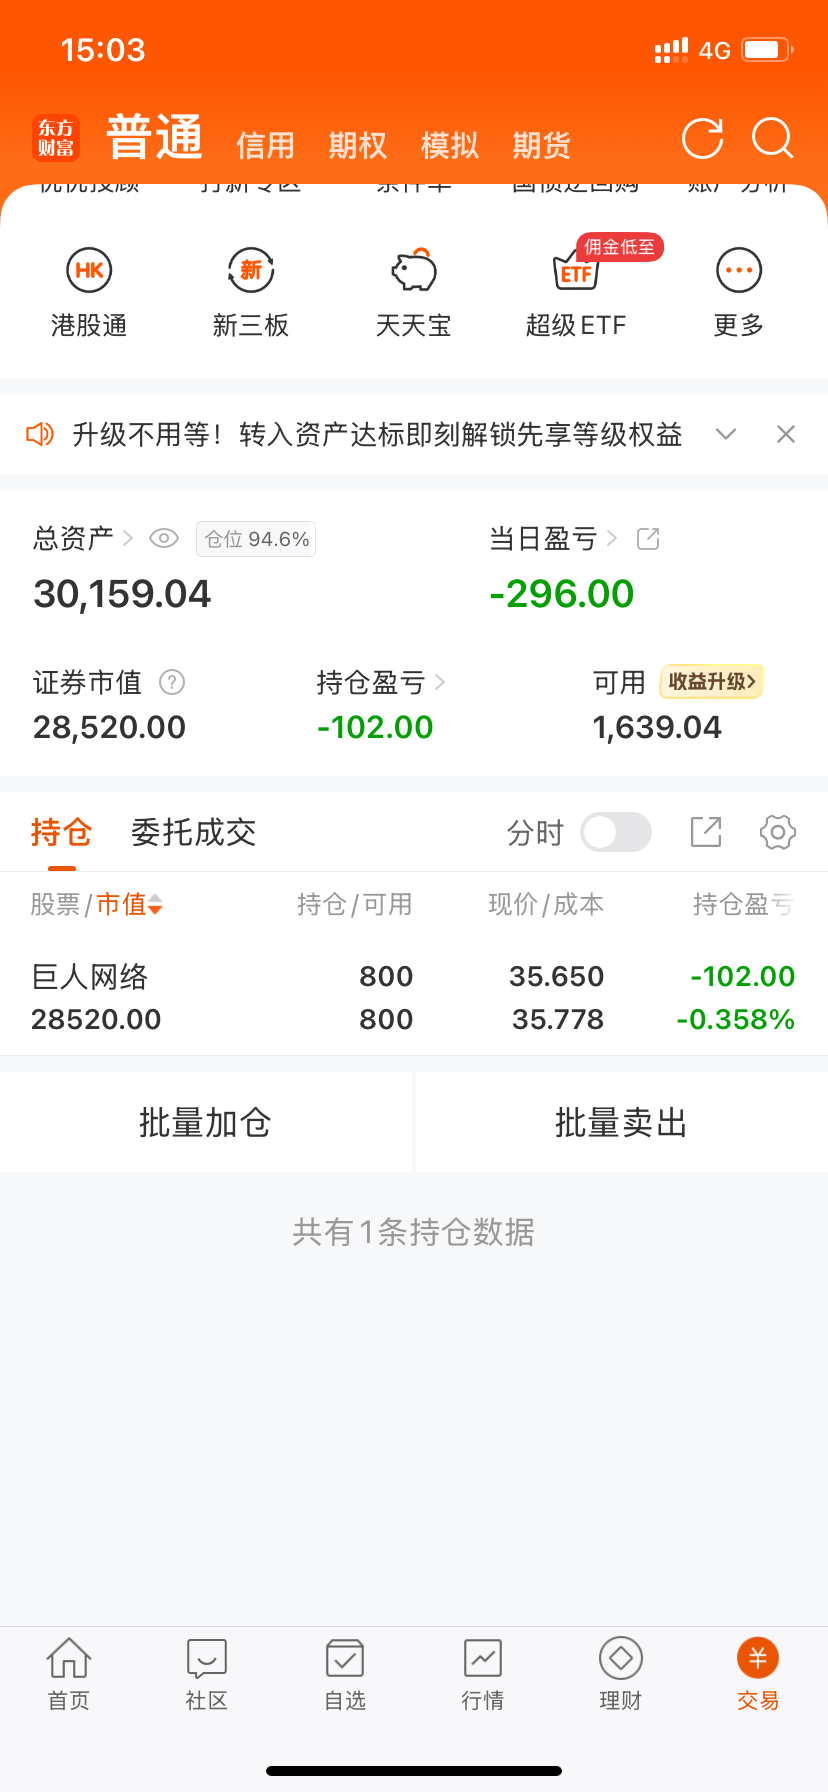The width and height of the screenshot is (828, 1792).
Task: Toggle the 分时 switch
Action: pyautogui.click(x=616, y=832)
